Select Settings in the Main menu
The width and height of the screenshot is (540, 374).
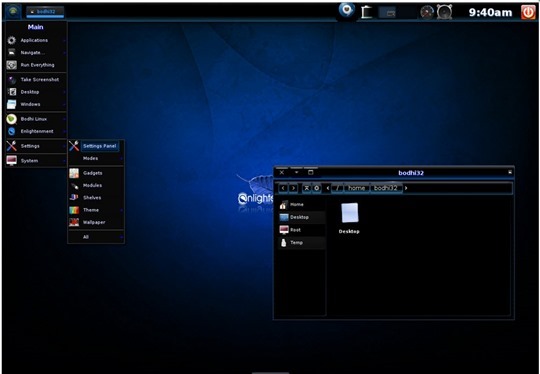(x=36, y=146)
